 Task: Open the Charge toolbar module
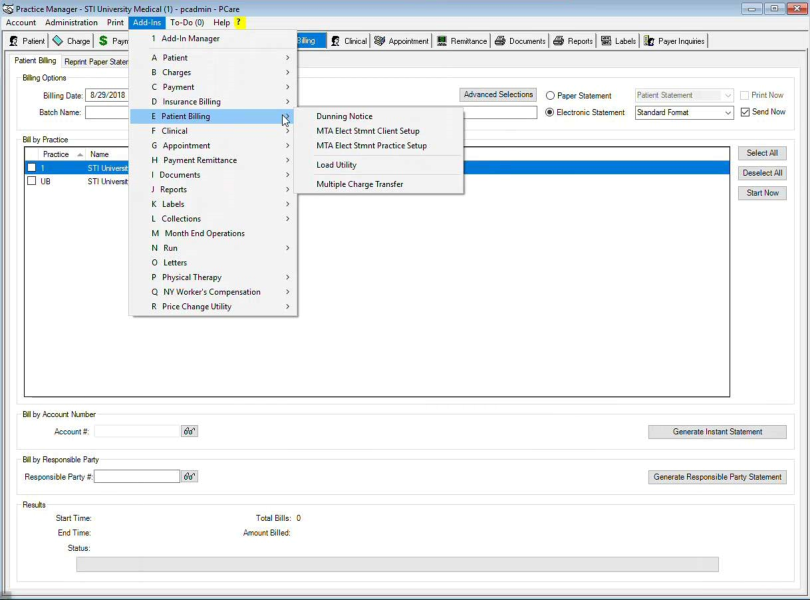71,41
